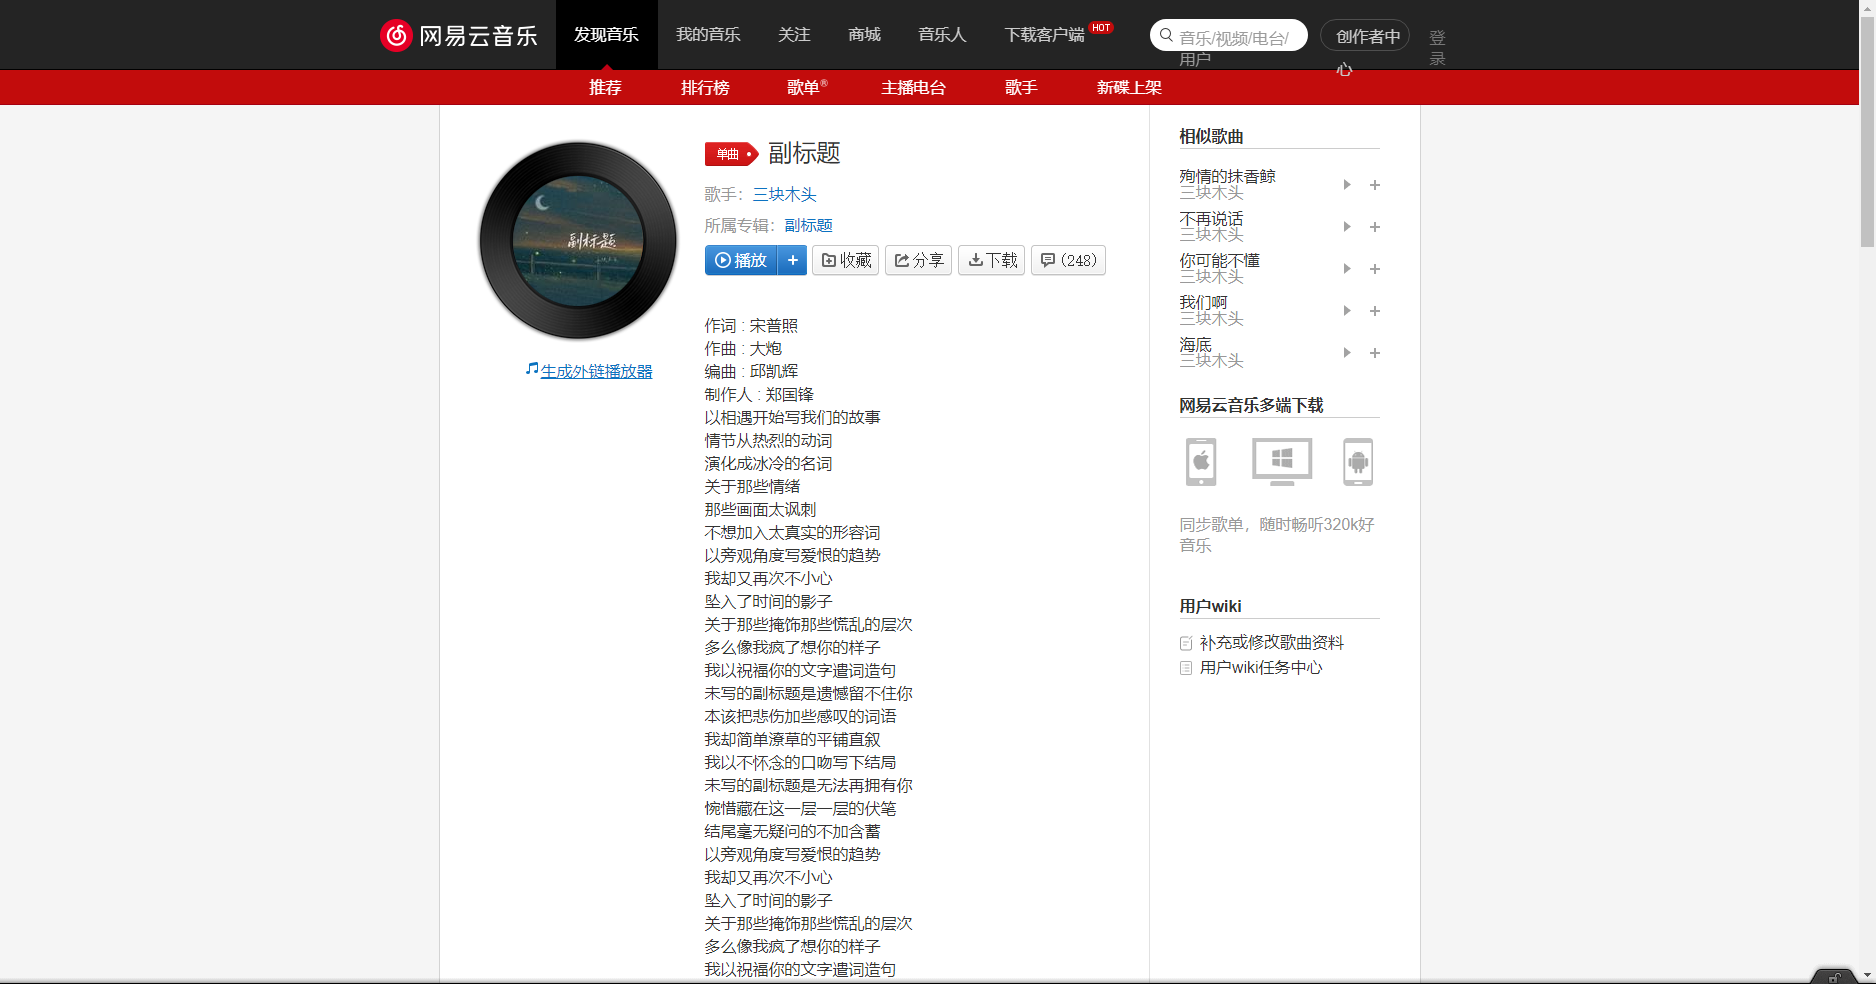Visit artist page 三块木头
The image size is (1876, 984).
click(x=784, y=194)
